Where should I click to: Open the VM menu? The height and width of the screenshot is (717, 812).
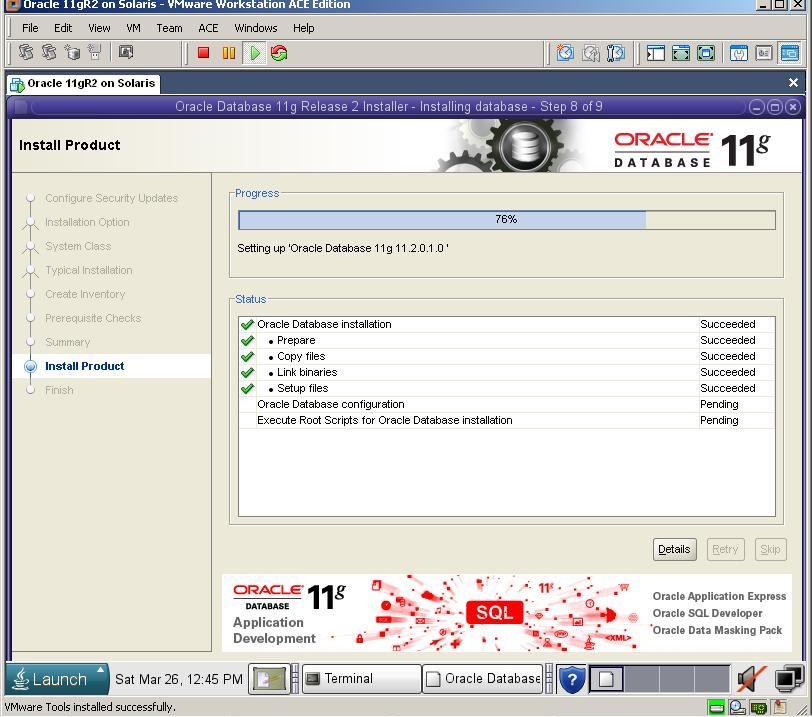point(133,28)
